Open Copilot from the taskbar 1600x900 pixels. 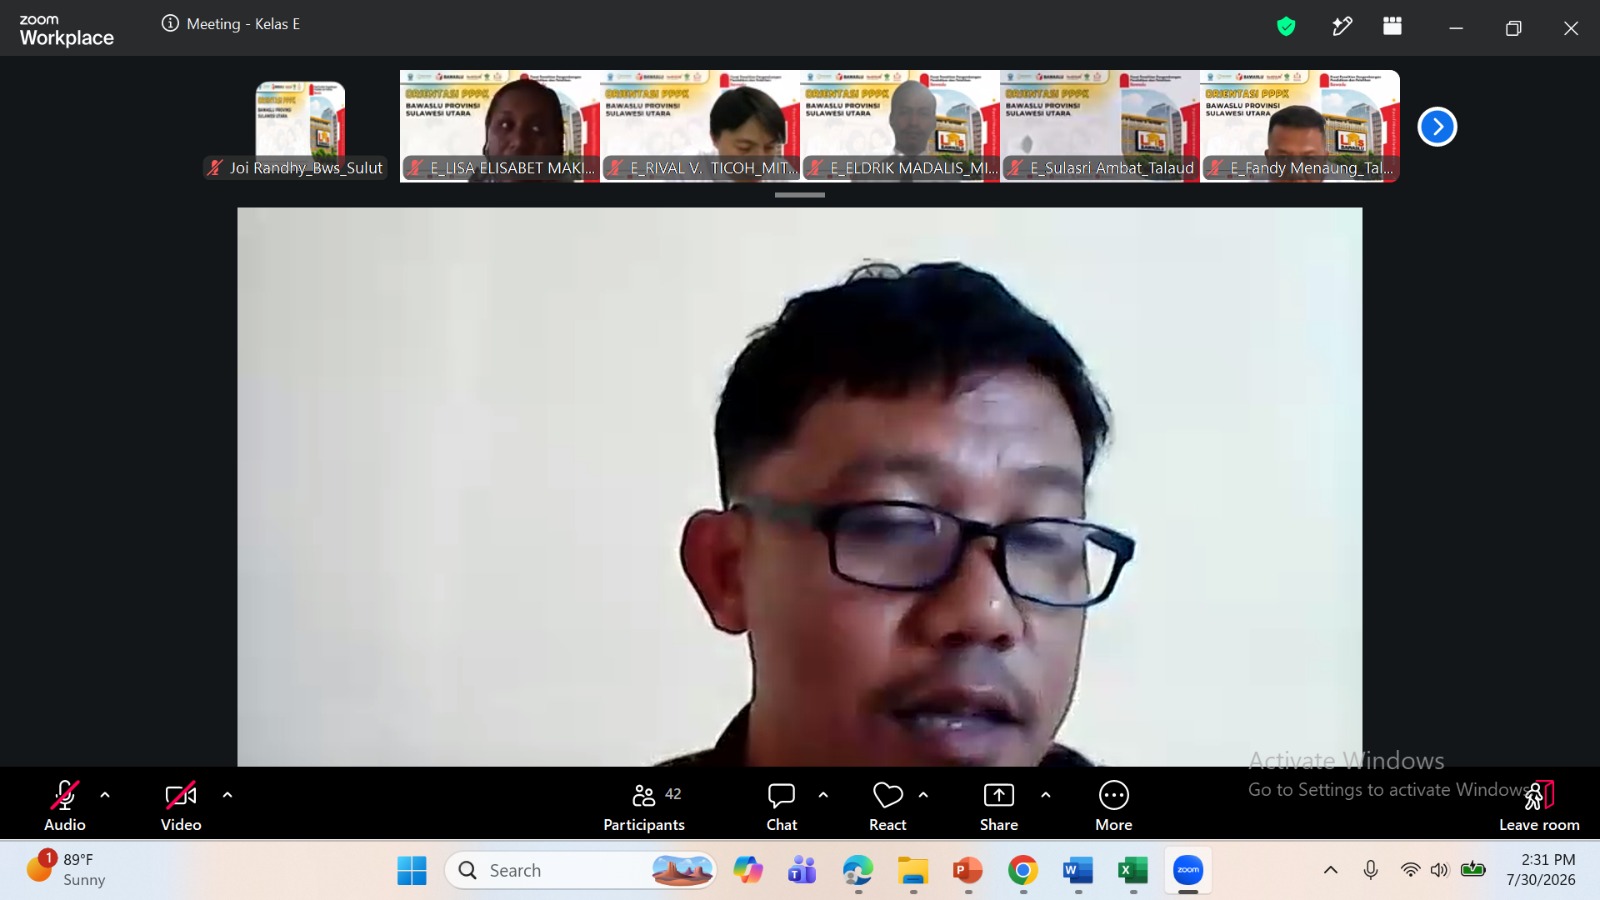748,871
